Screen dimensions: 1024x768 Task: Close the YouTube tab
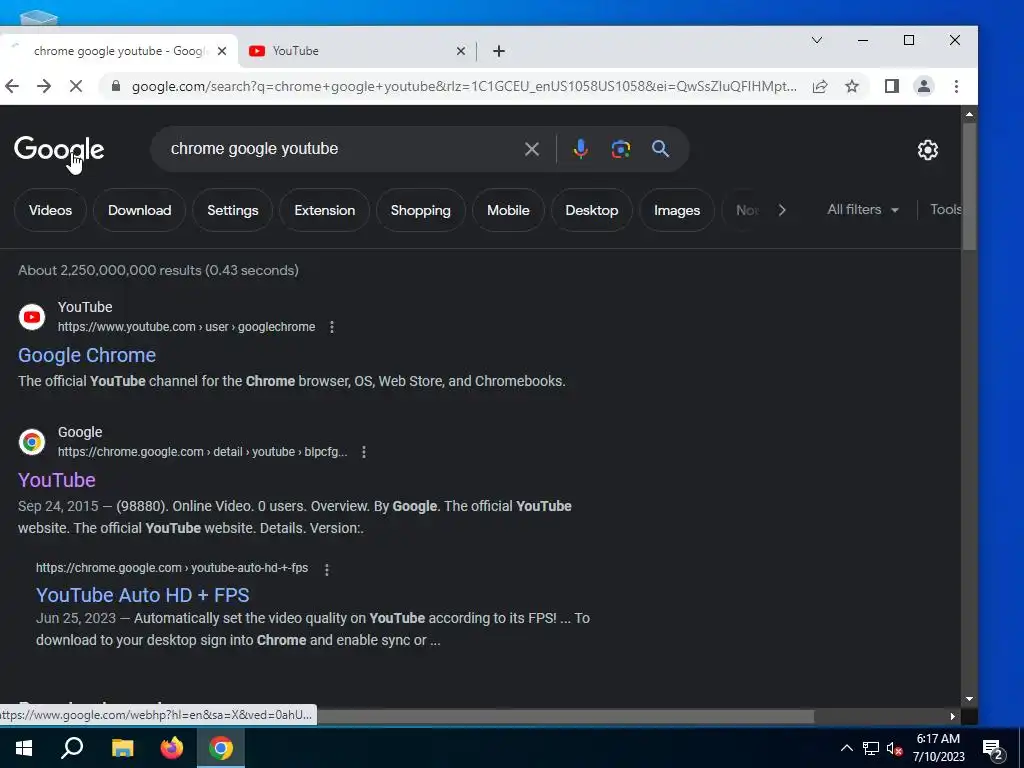460,51
